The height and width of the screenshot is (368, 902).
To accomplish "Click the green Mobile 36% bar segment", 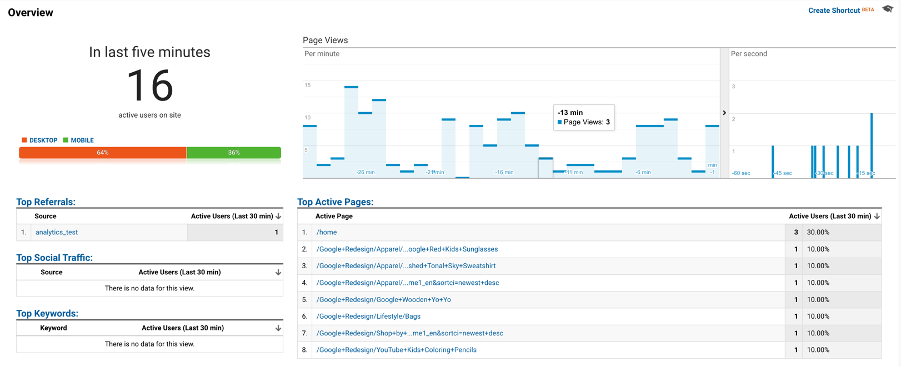I will [234, 152].
